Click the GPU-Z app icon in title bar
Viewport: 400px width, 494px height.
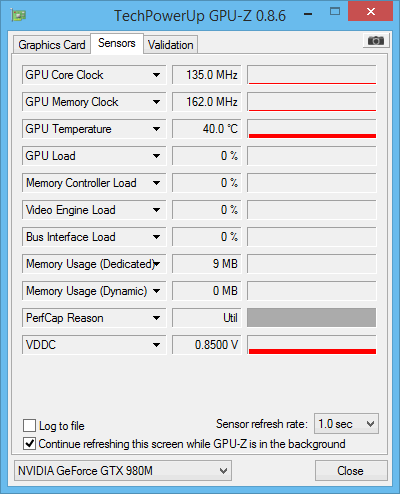pyautogui.click(x=19, y=15)
